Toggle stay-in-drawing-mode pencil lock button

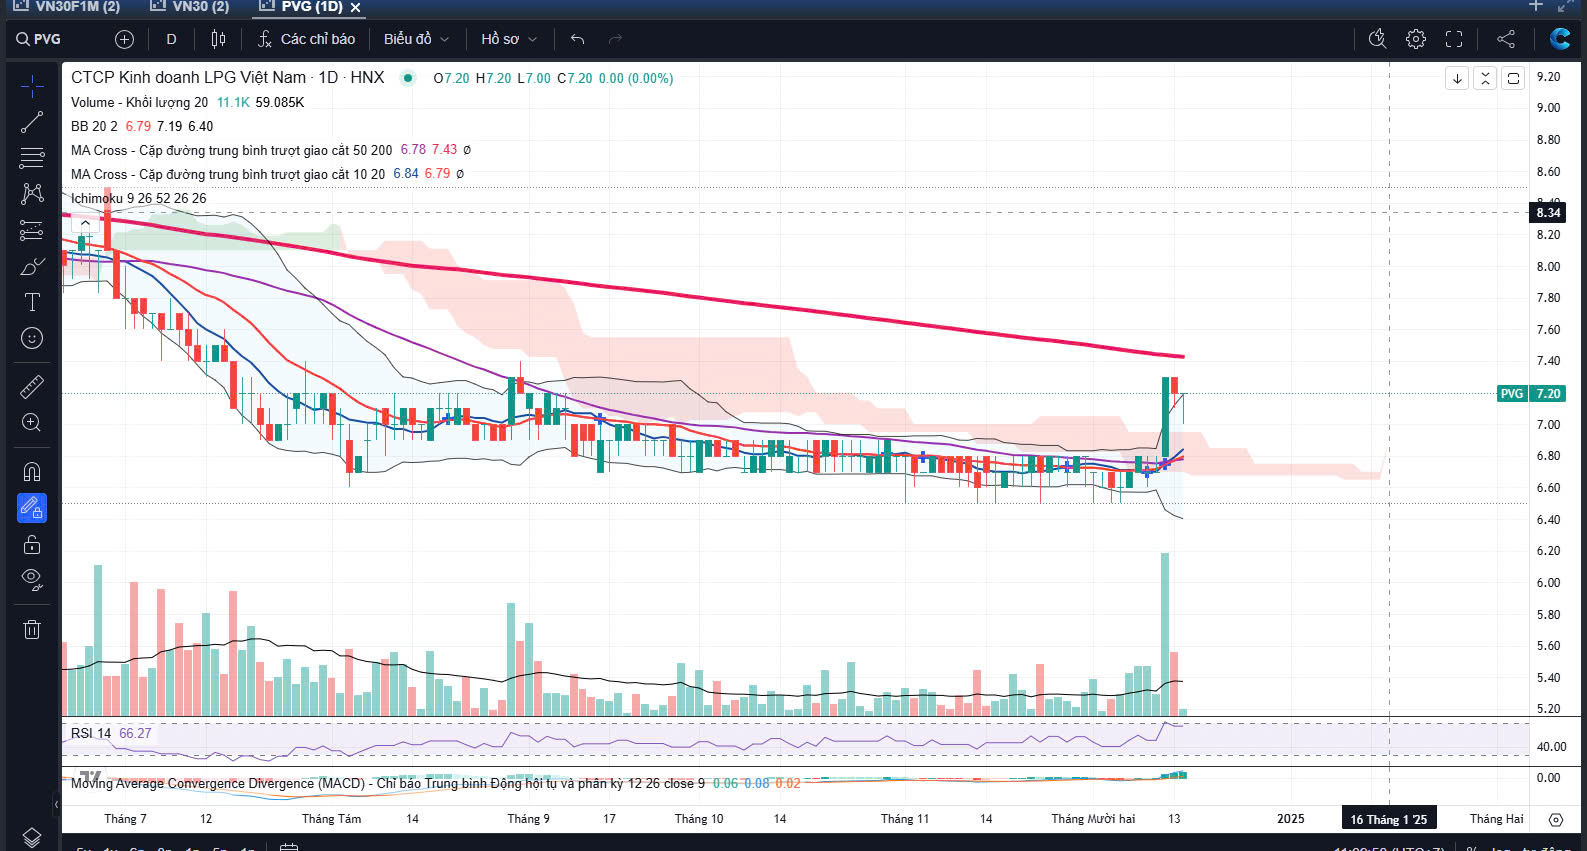click(32, 508)
